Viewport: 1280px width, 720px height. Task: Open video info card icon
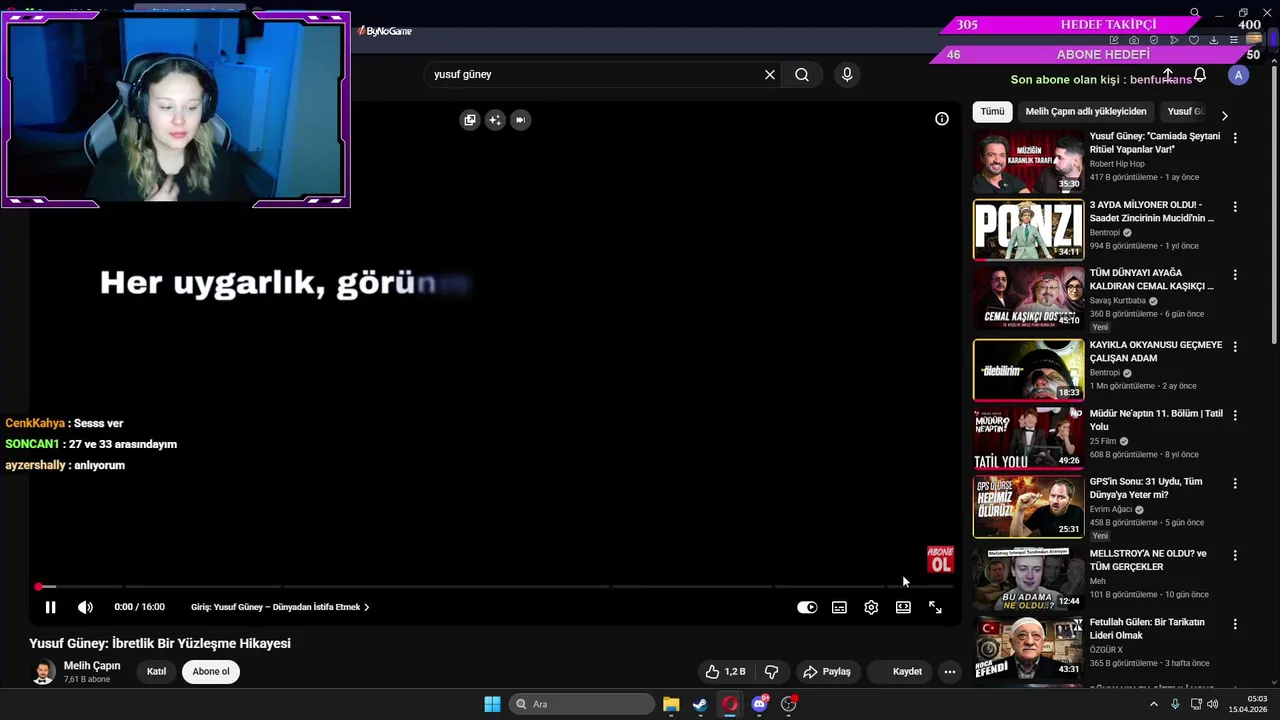click(942, 119)
